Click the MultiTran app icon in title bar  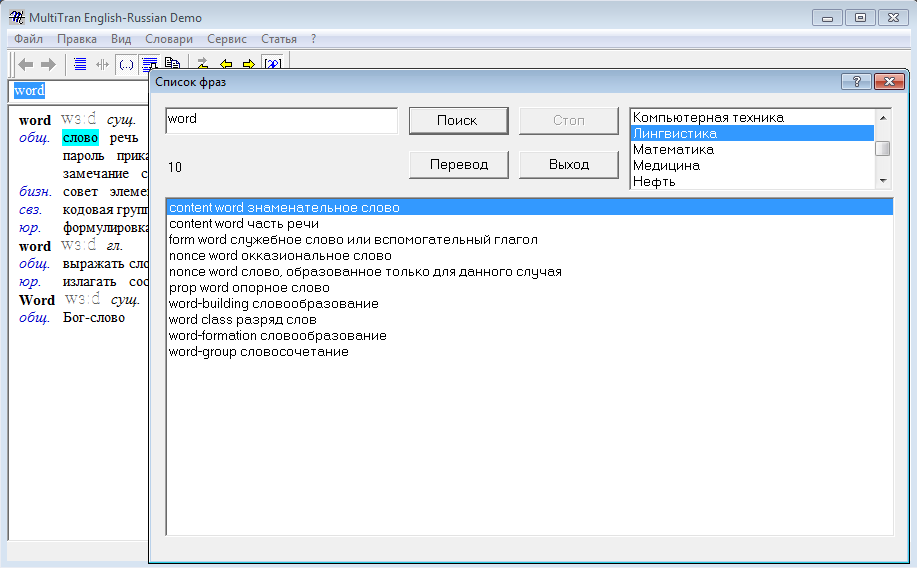pos(16,18)
